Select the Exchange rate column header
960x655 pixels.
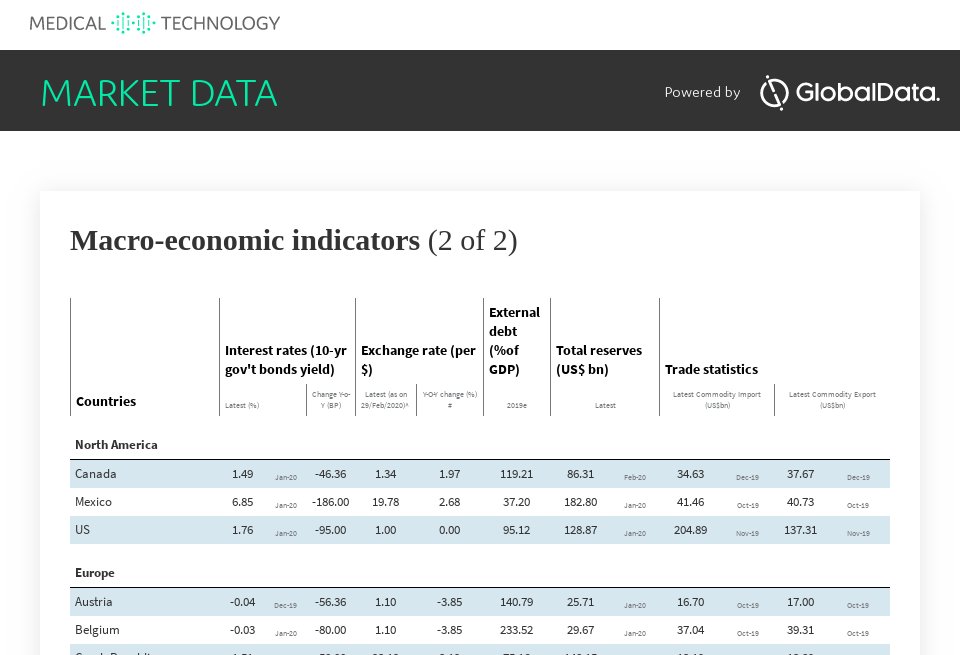pyautogui.click(x=418, y=360)
